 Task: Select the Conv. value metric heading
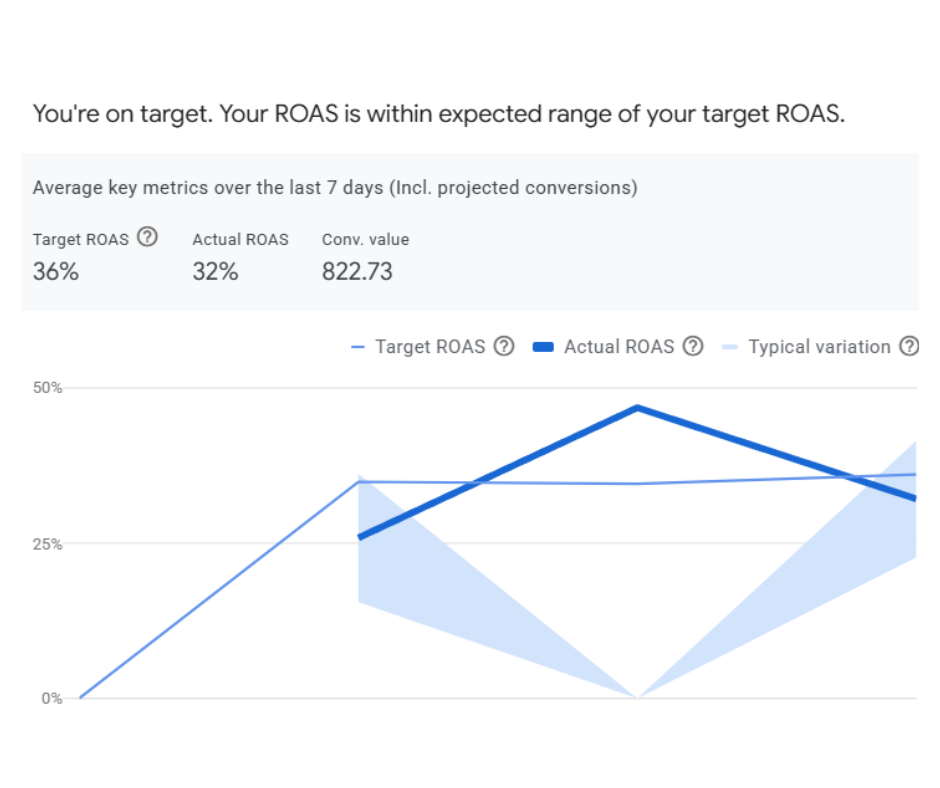365,240
